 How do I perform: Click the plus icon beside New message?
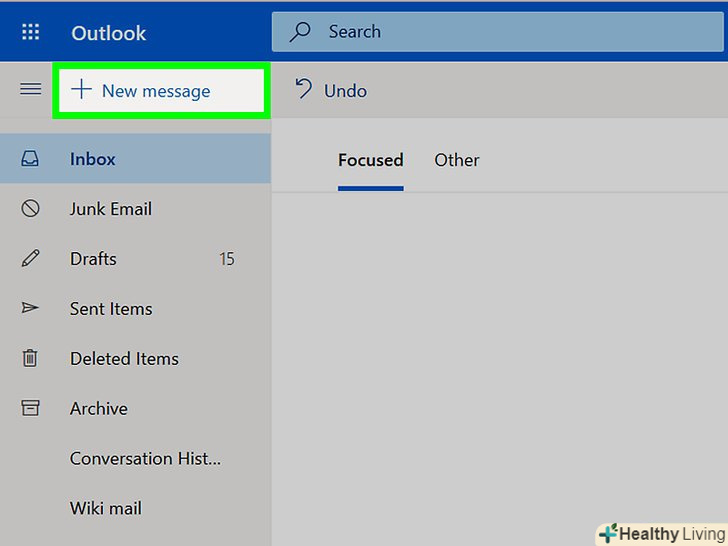81,89
